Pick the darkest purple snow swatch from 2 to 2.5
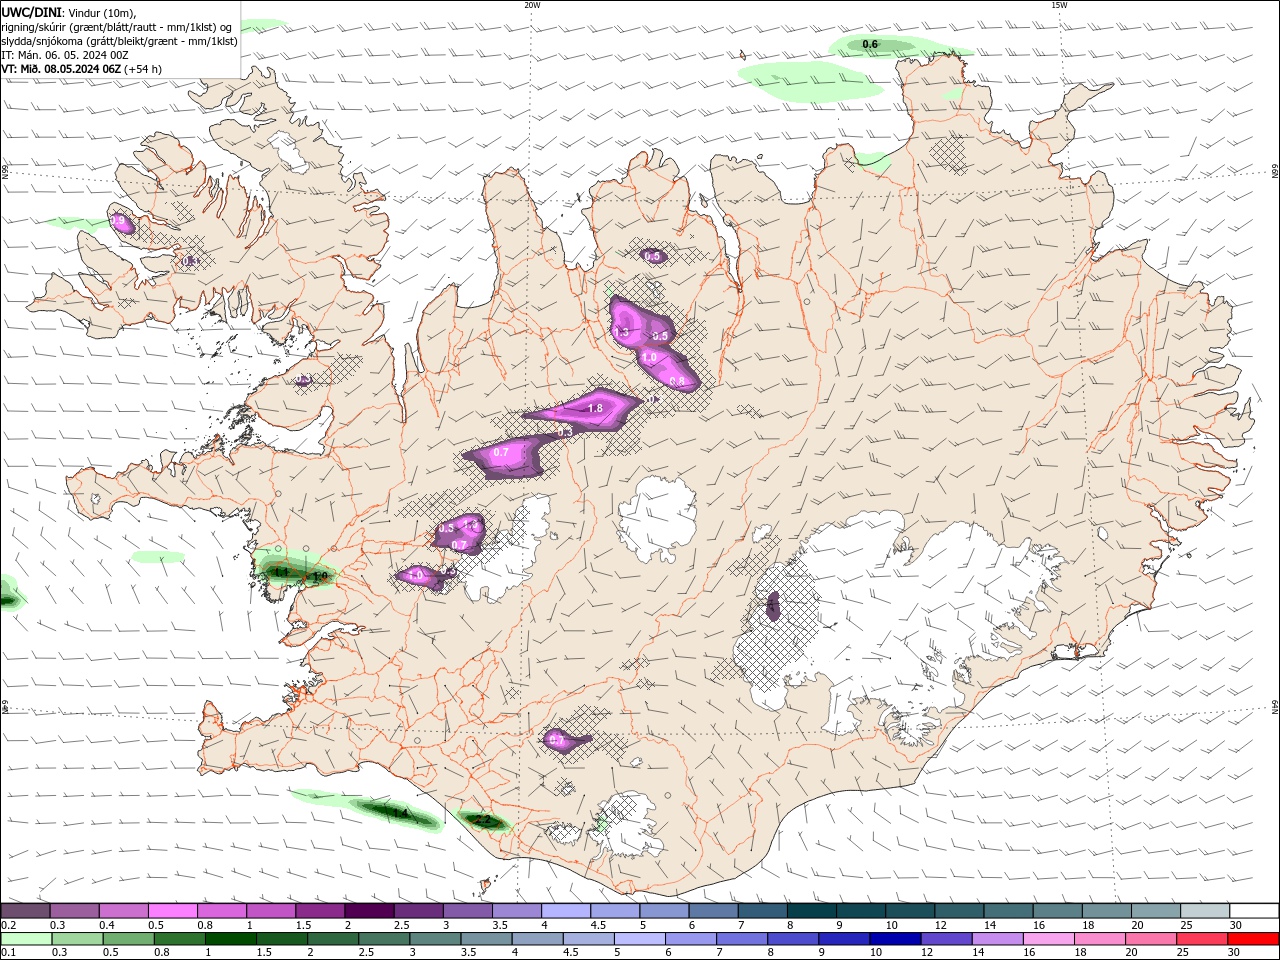1280x960 pixels. [x=369, y=910]
